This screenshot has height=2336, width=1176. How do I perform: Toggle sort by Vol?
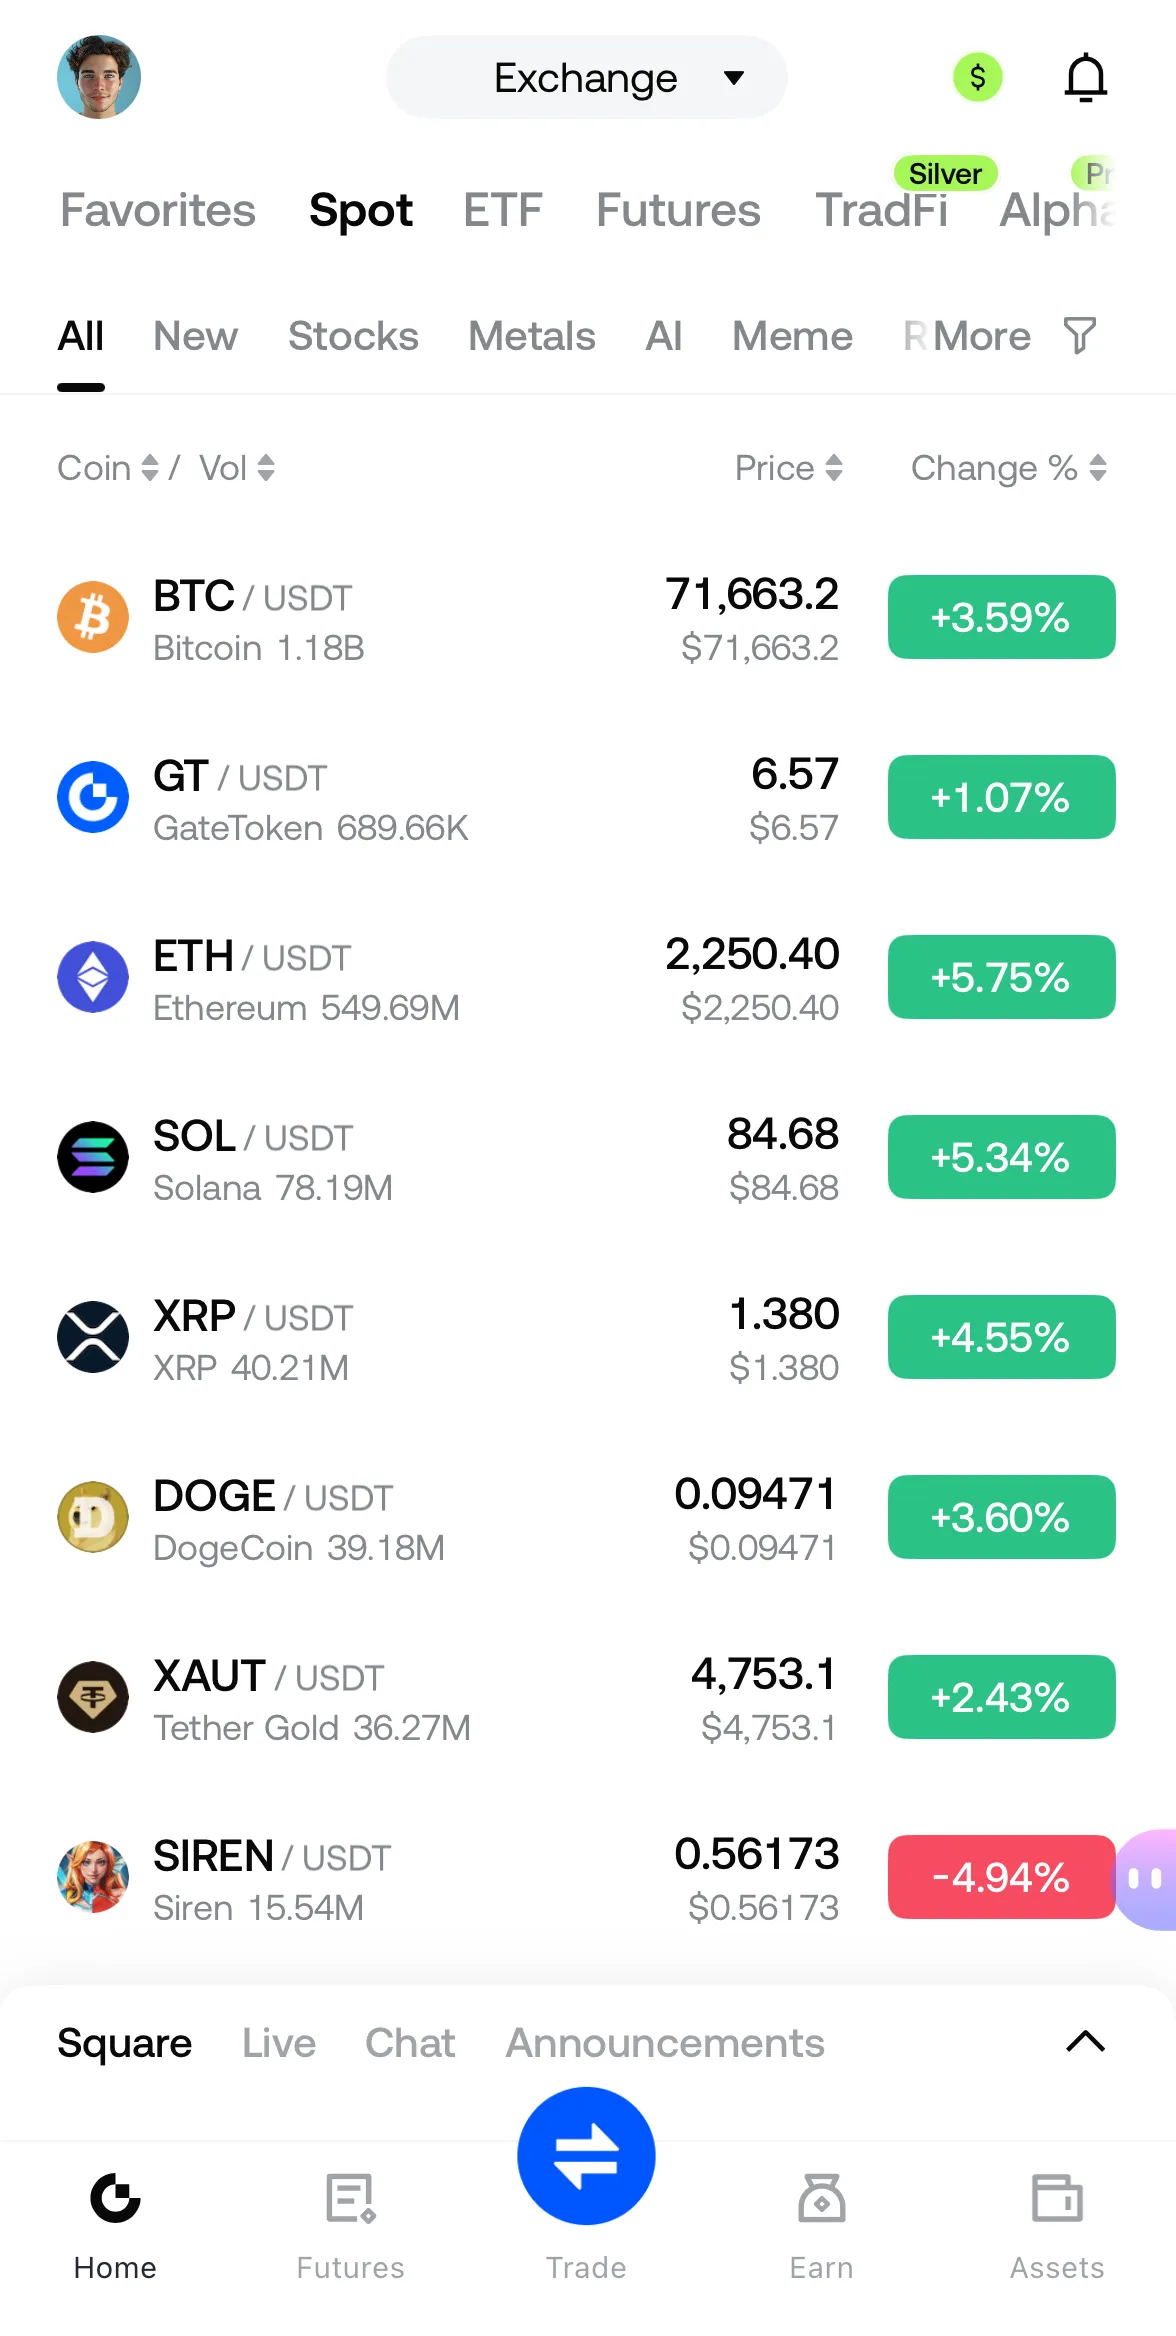click(237, 468)
